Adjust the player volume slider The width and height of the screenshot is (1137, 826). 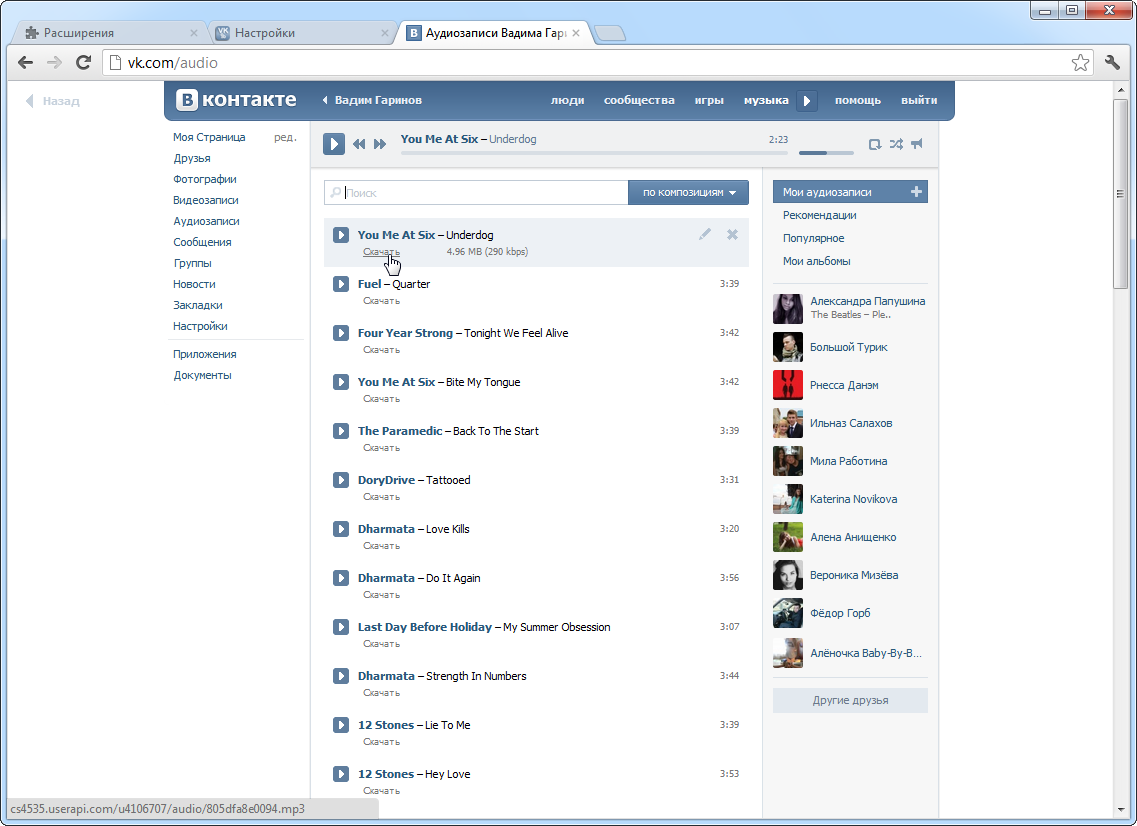826,153
